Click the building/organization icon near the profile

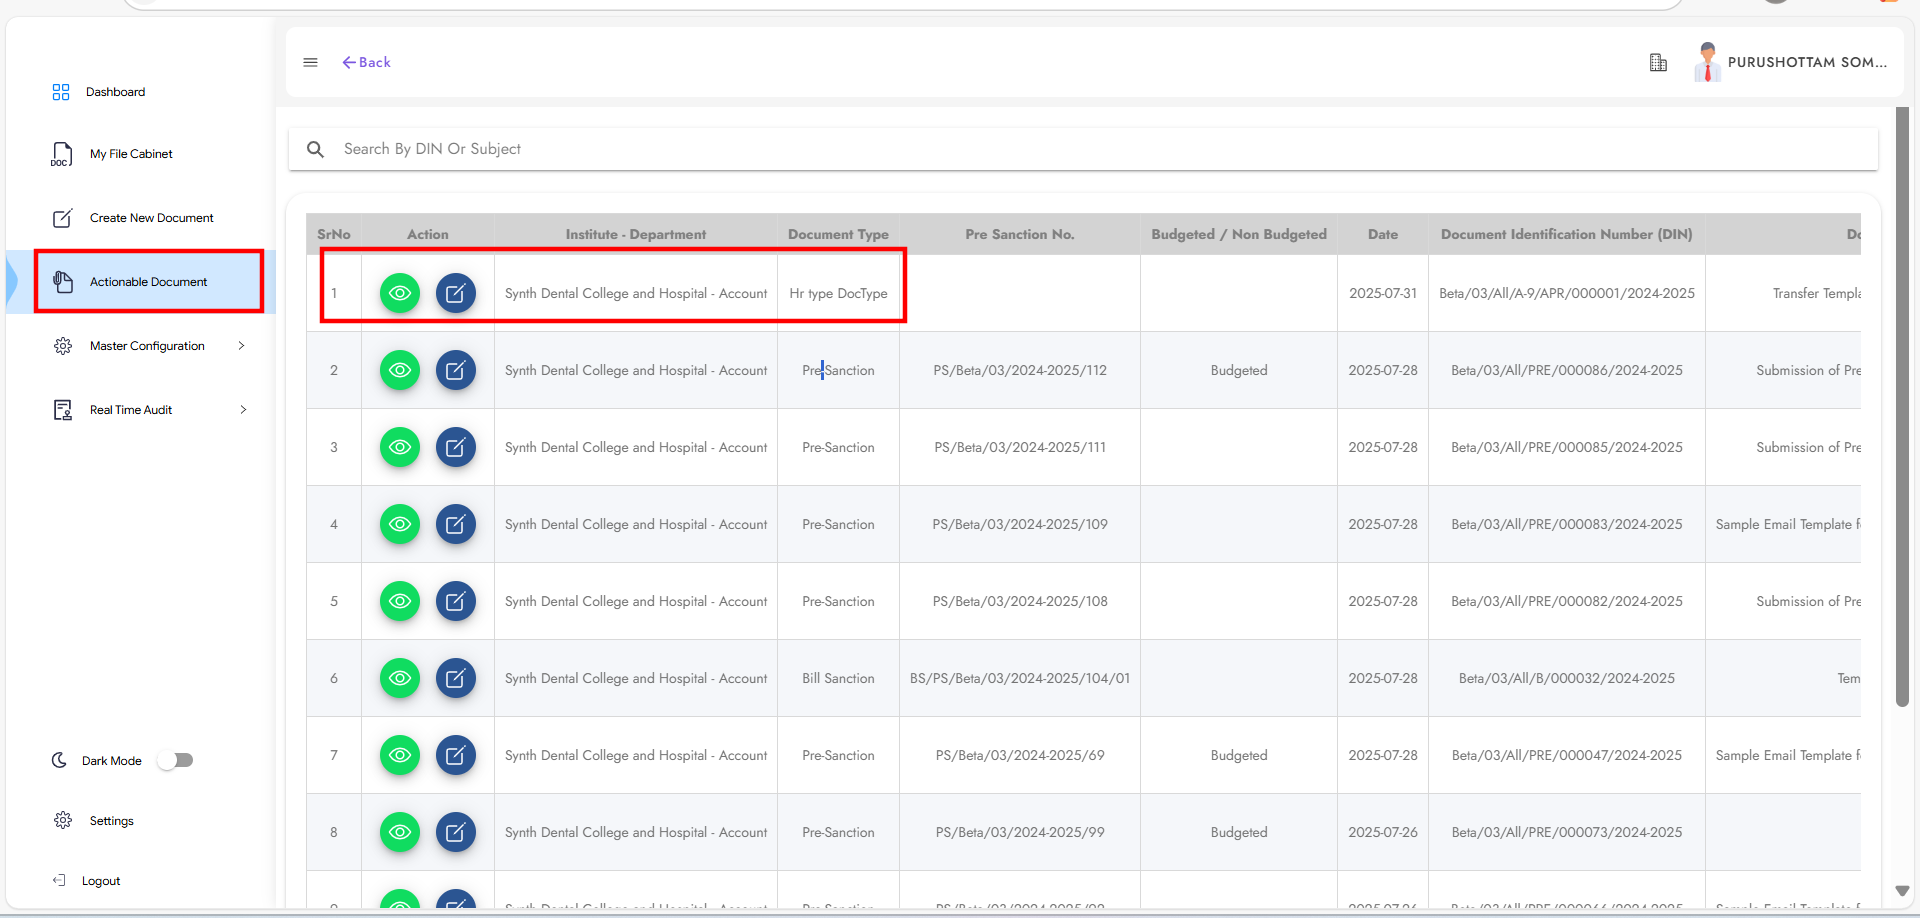(1658, 62)
